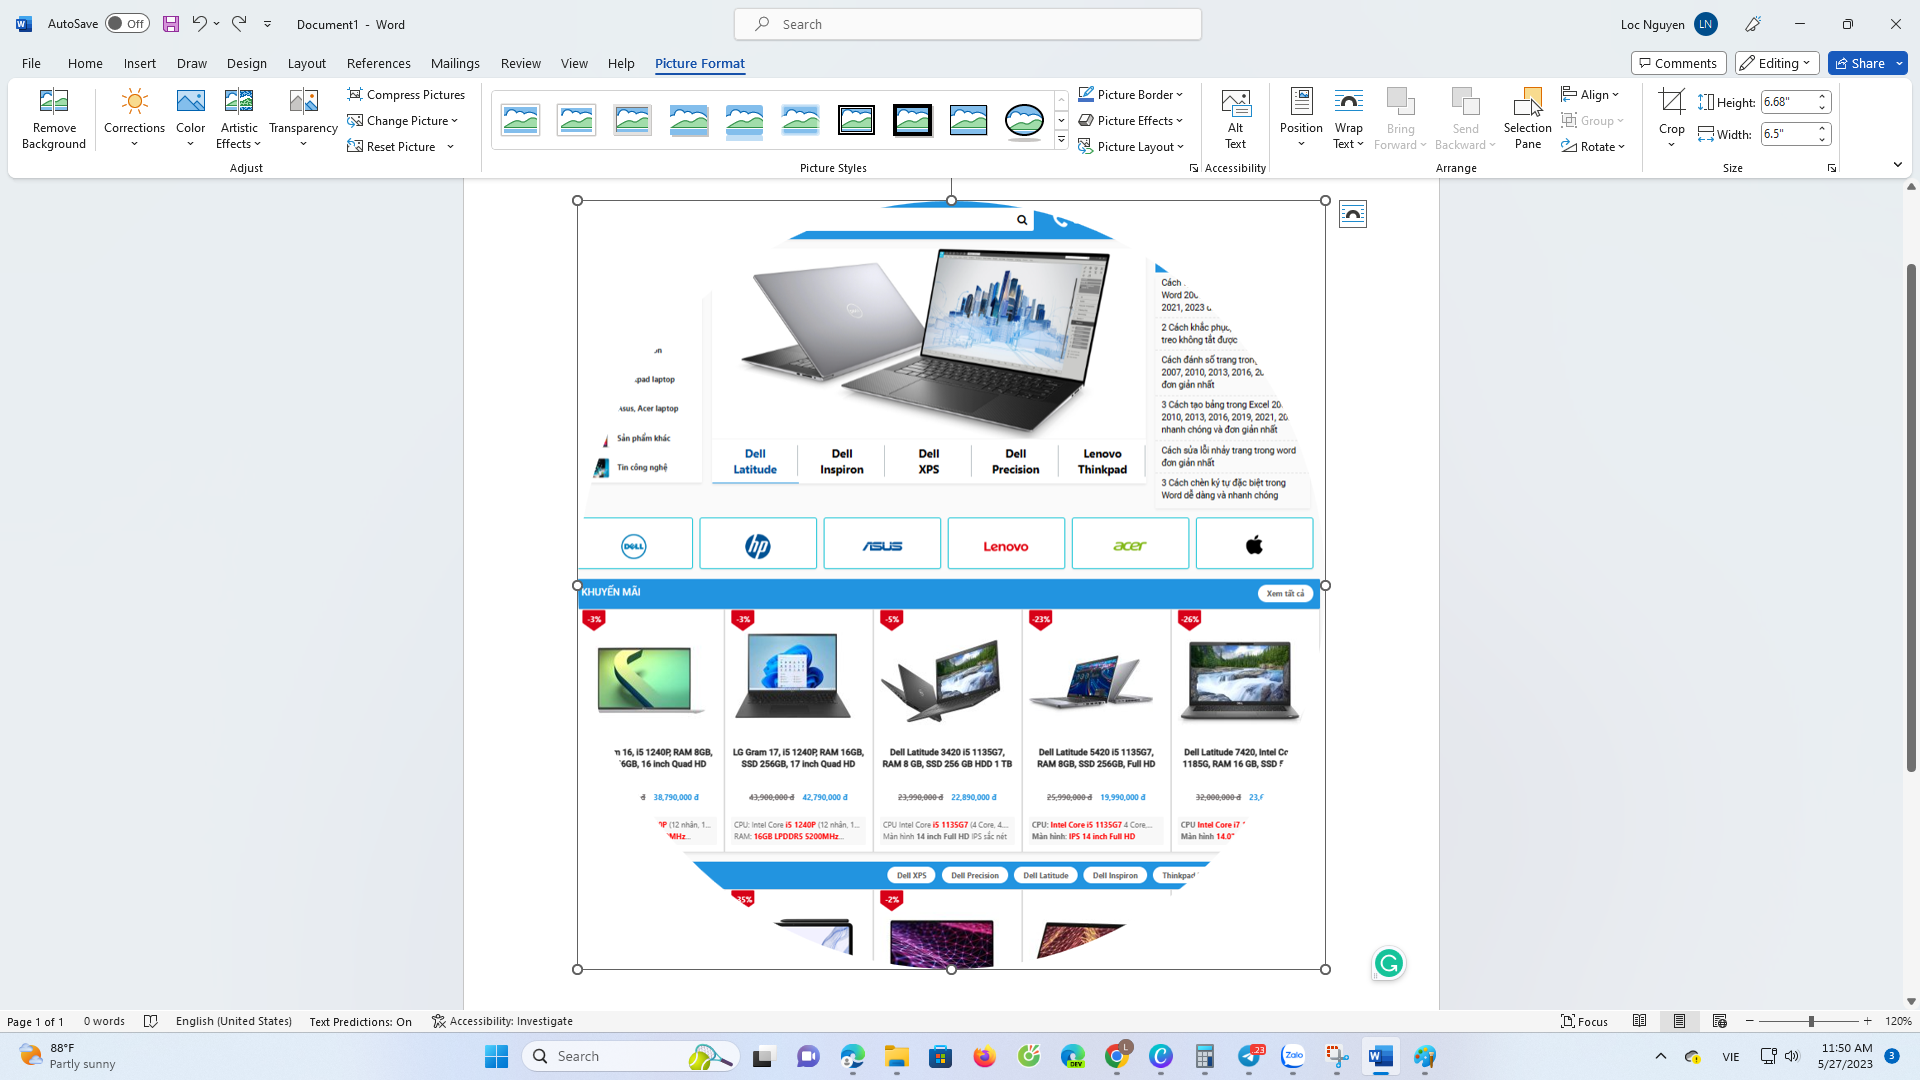
Task: Open Alt Text pane
Action: point(1235,119)
